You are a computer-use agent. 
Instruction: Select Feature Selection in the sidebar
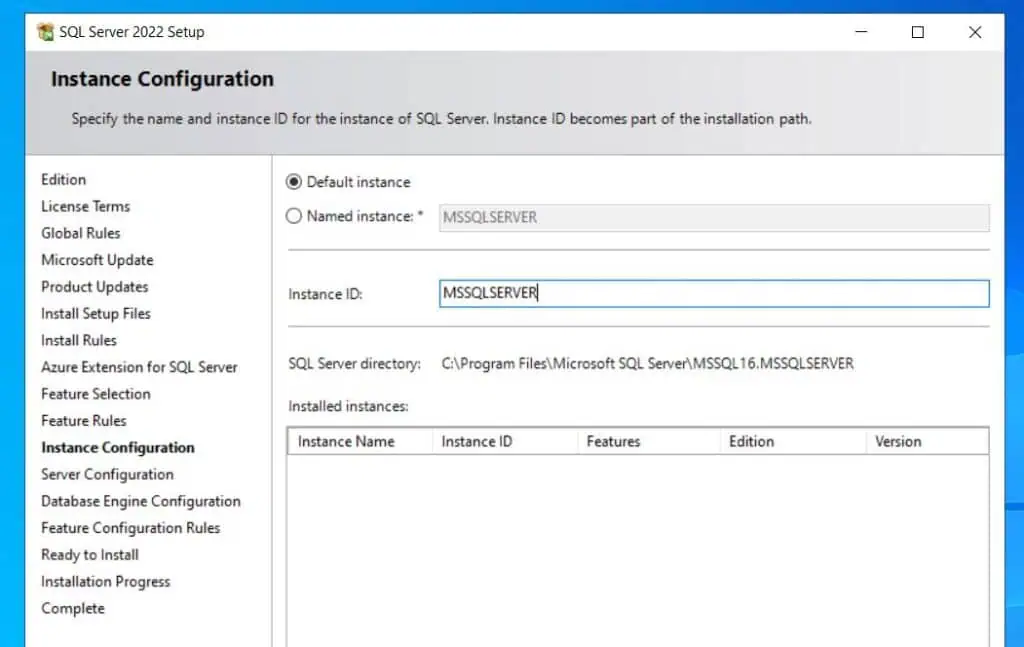pos(96,394)
